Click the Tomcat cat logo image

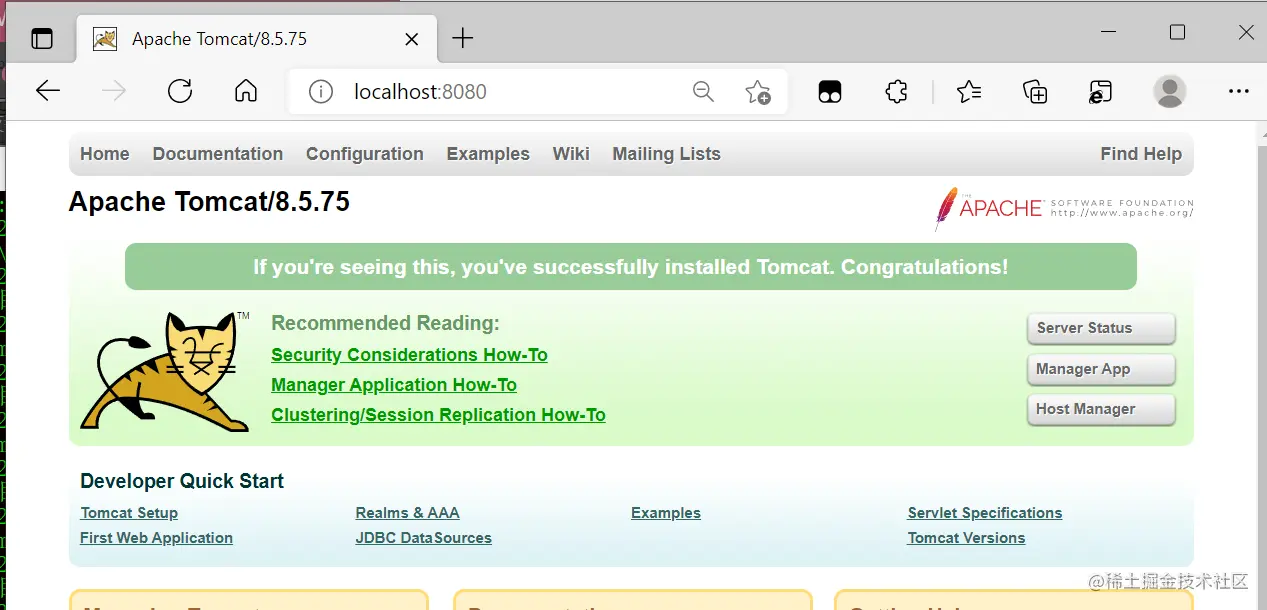(166, 371)
